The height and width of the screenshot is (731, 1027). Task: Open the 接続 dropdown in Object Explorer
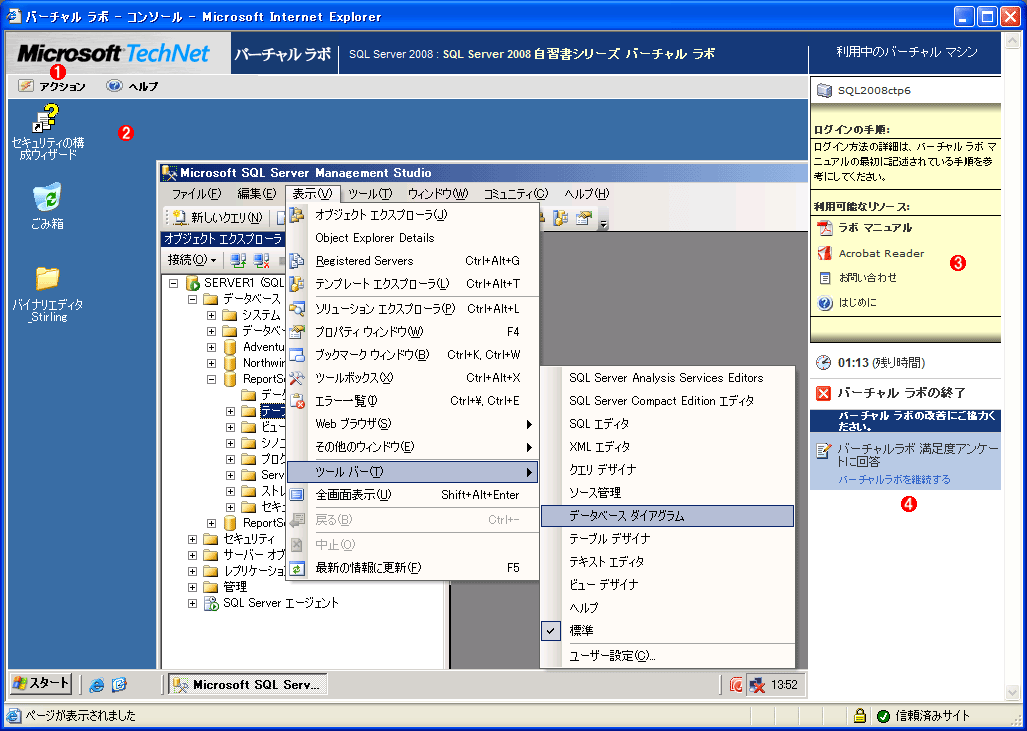[x=192, y=260]
